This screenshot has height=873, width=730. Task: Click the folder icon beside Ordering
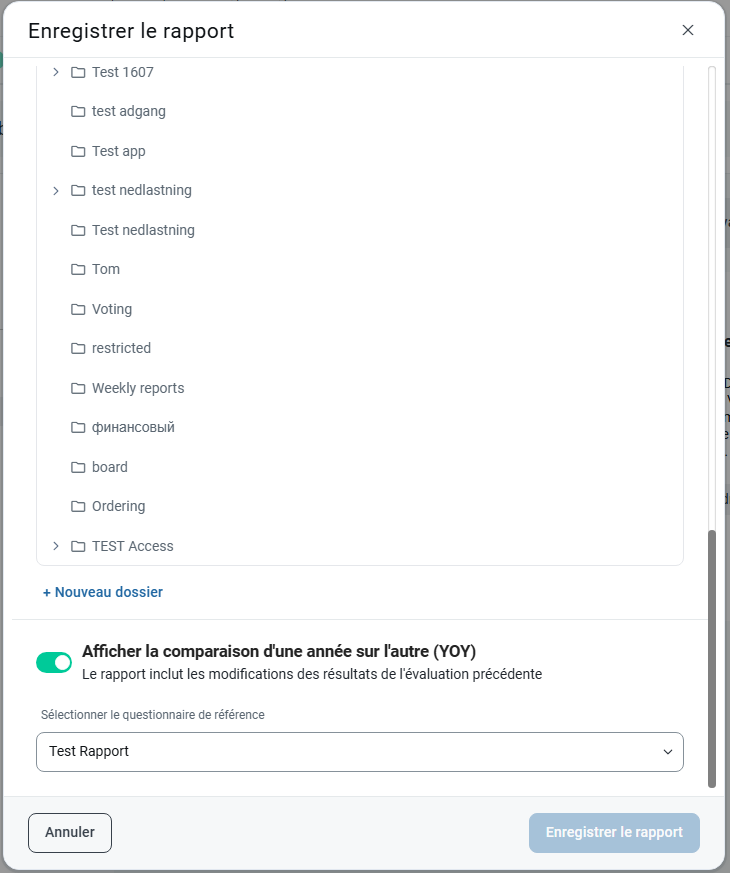pyautogui.click(x=78, y=506)
